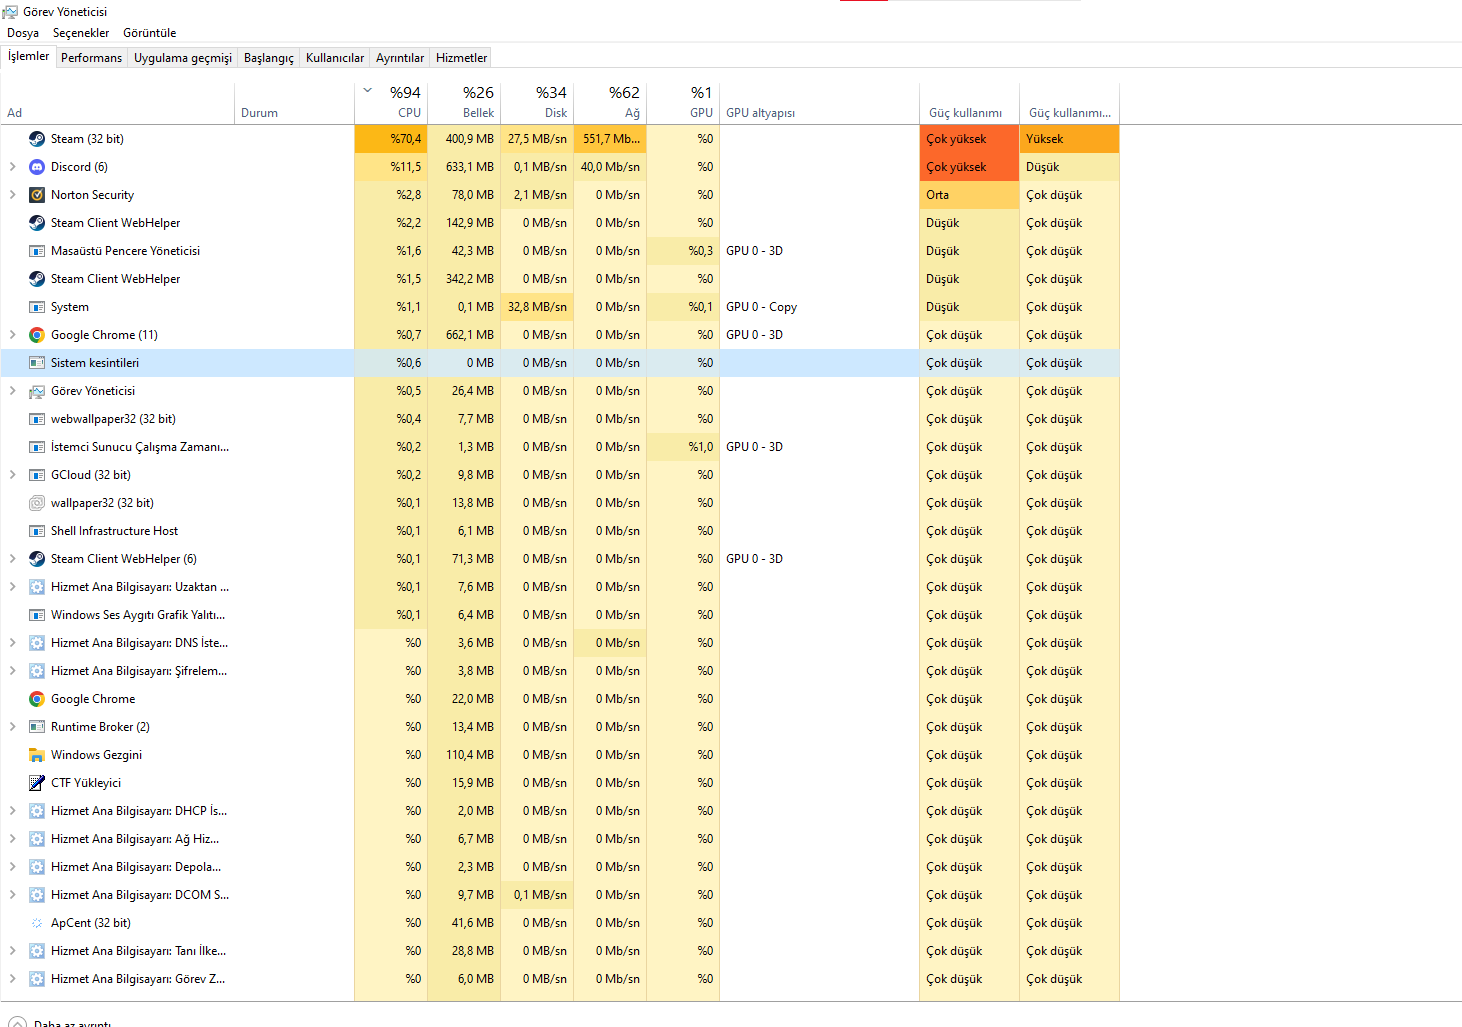Expand Hizmet Ana Bilgisayarı: DNS İste row
The image size is (1462, 1027).
(x=12, y=643)
